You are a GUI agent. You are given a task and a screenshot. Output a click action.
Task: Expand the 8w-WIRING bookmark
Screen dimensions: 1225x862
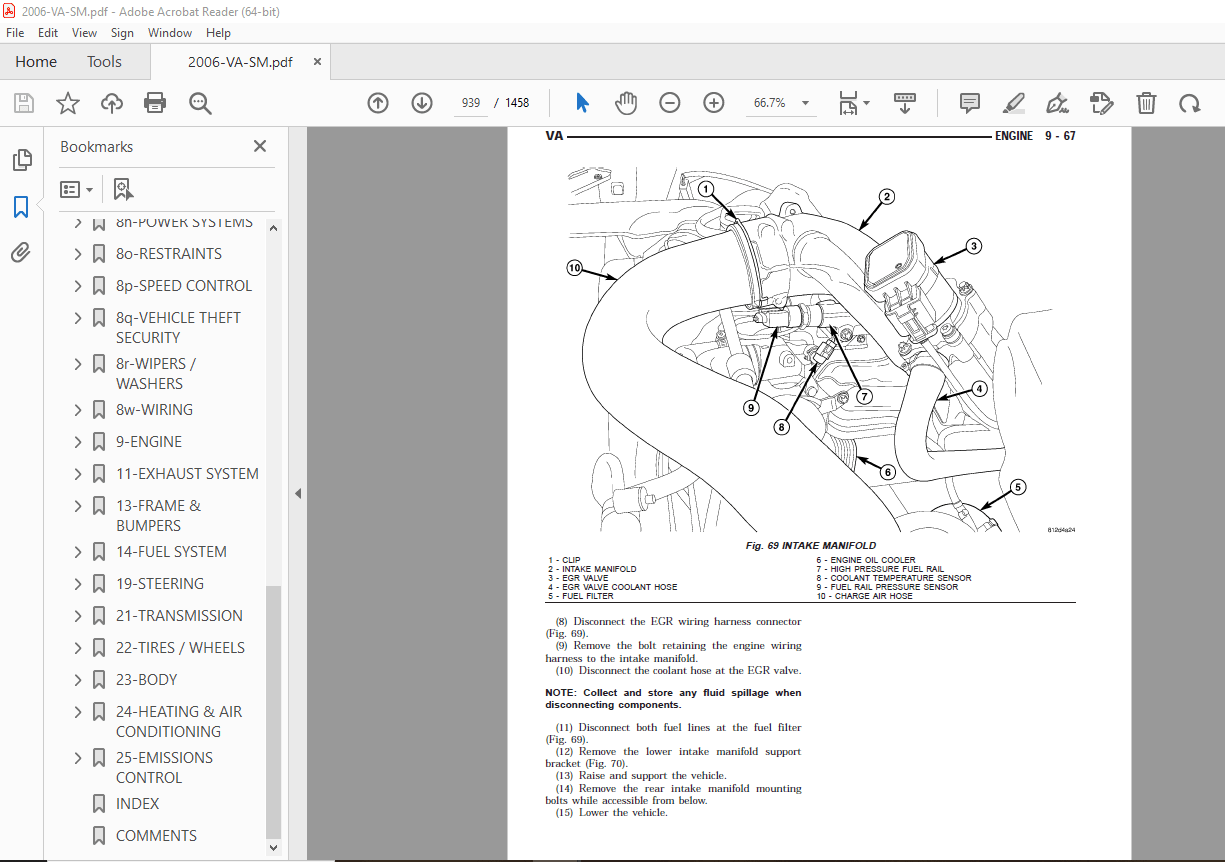[x=78, y=409]
